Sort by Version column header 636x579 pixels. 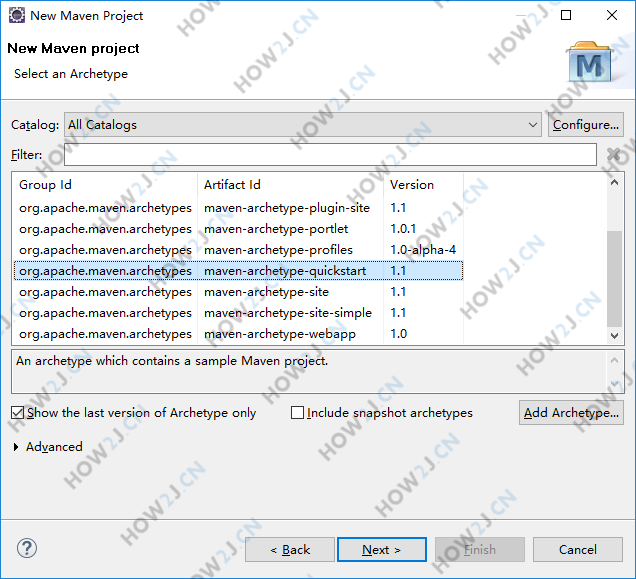[x=423, y=185]
